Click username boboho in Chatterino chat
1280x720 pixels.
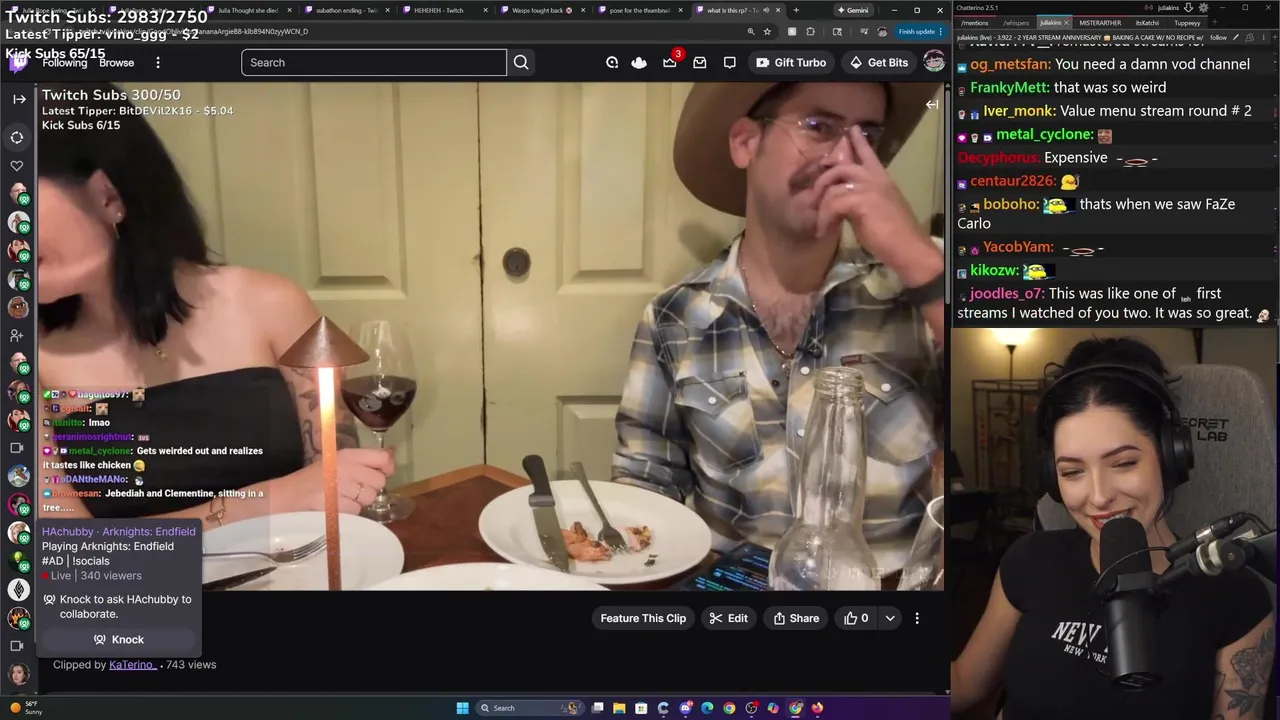click(1009, 204)
